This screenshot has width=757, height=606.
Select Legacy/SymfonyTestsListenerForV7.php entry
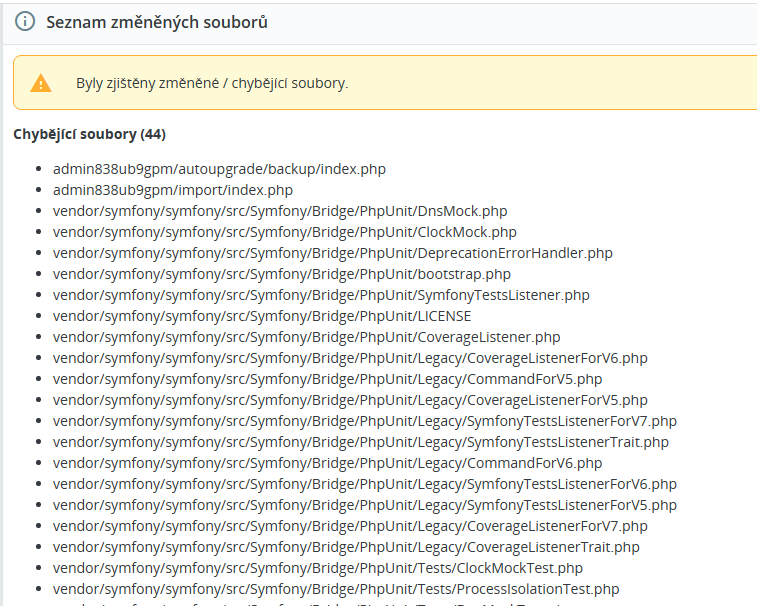point(365,421)
